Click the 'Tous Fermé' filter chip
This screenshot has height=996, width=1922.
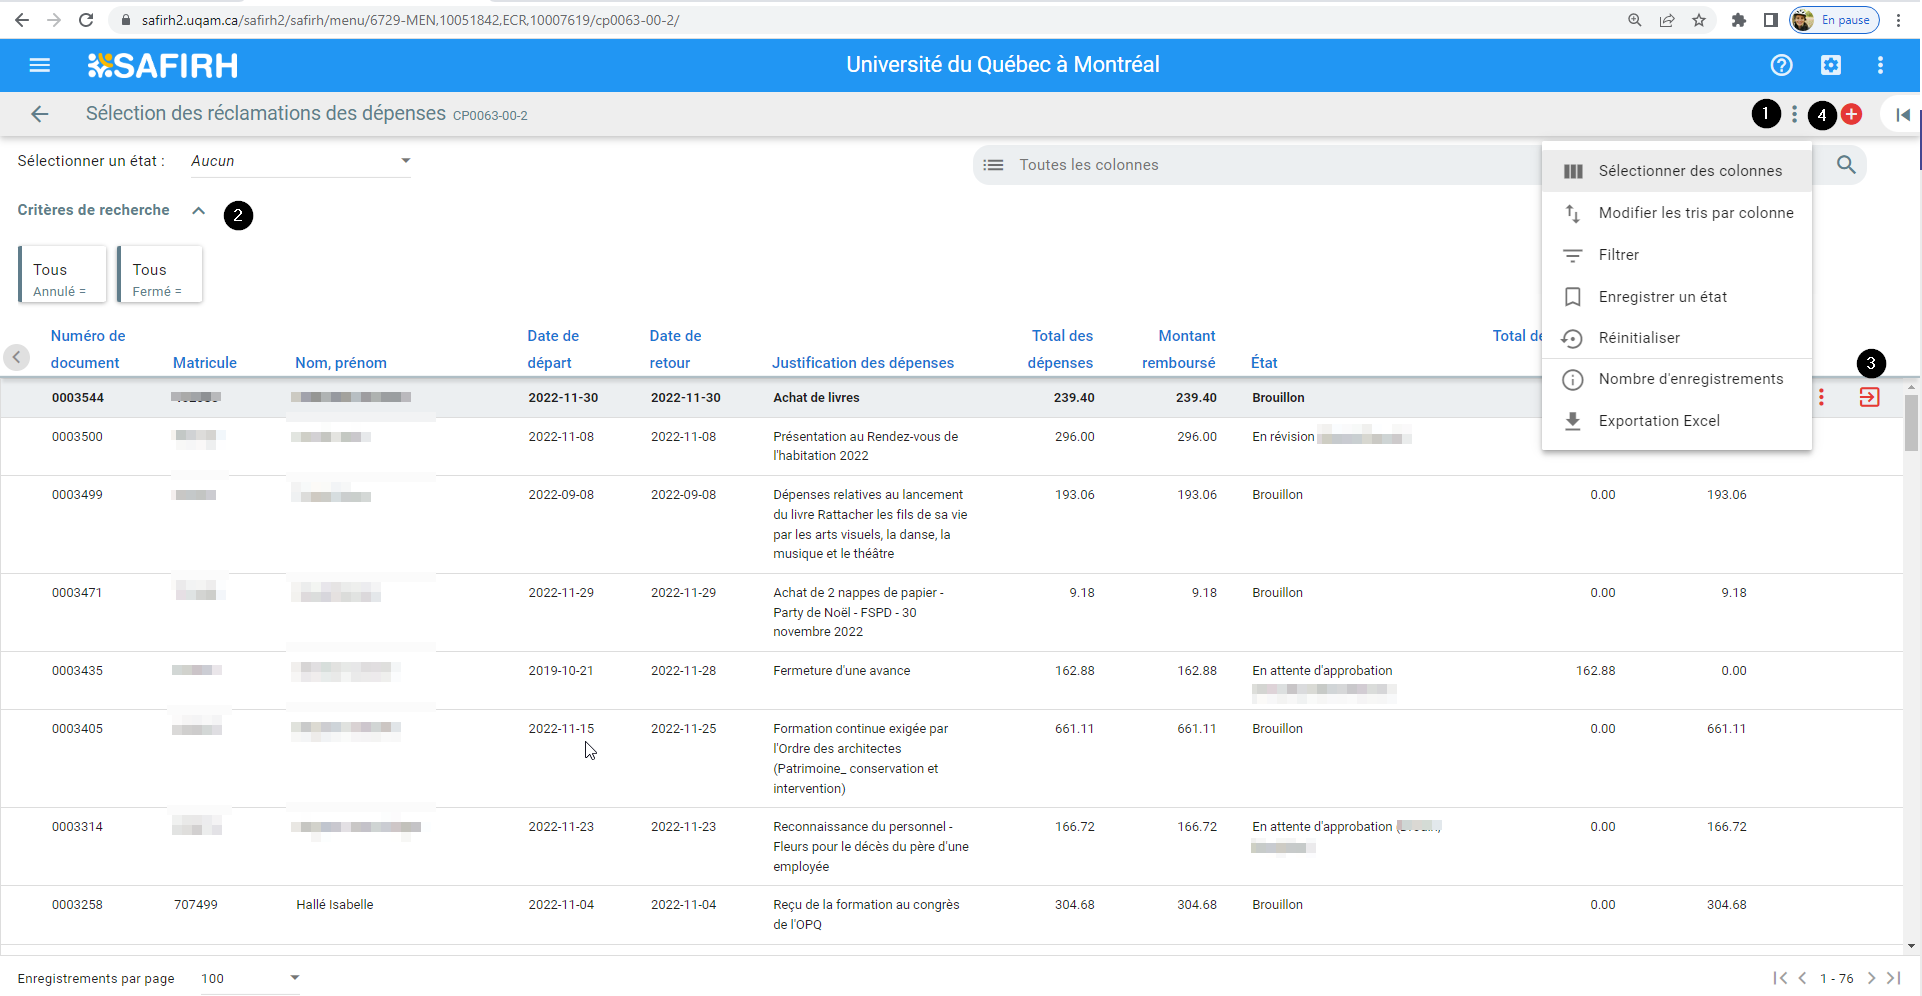(160, 274)
